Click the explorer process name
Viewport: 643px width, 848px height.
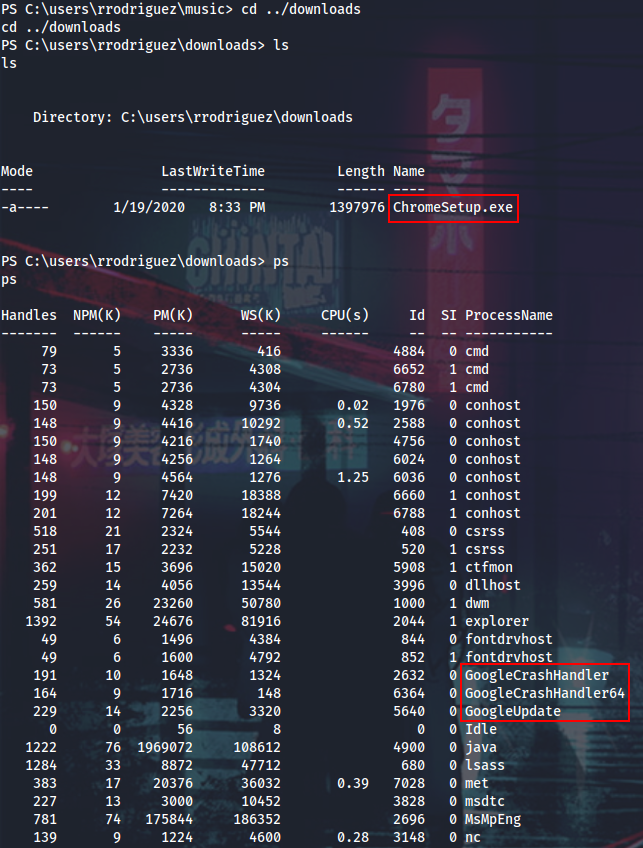click(497, 621)
